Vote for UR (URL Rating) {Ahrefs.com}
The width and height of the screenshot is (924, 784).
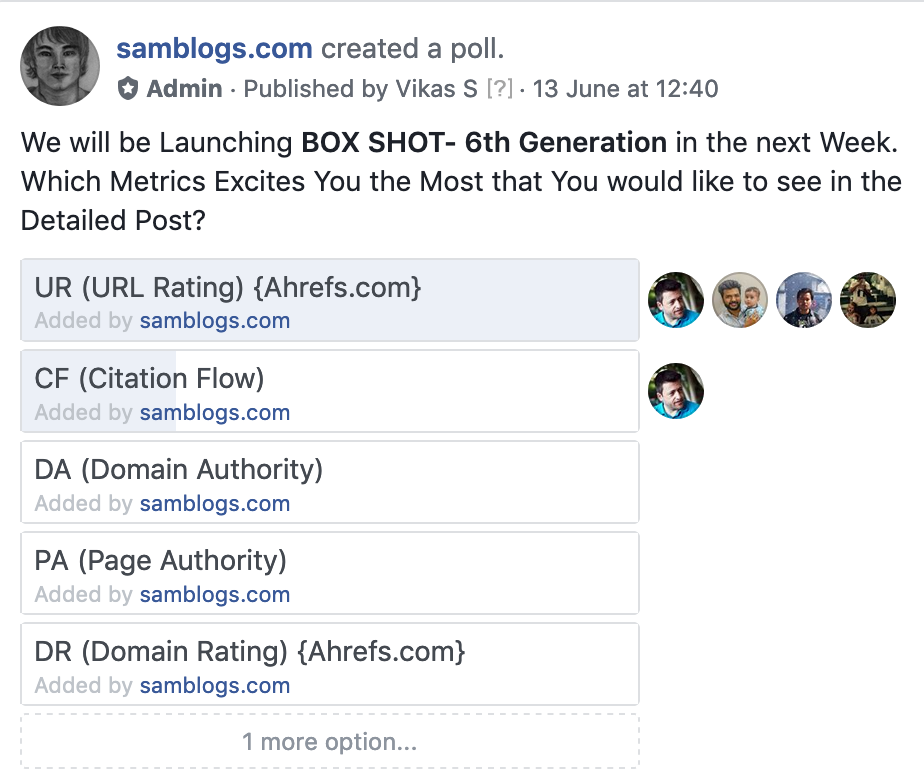click(330, 289)
